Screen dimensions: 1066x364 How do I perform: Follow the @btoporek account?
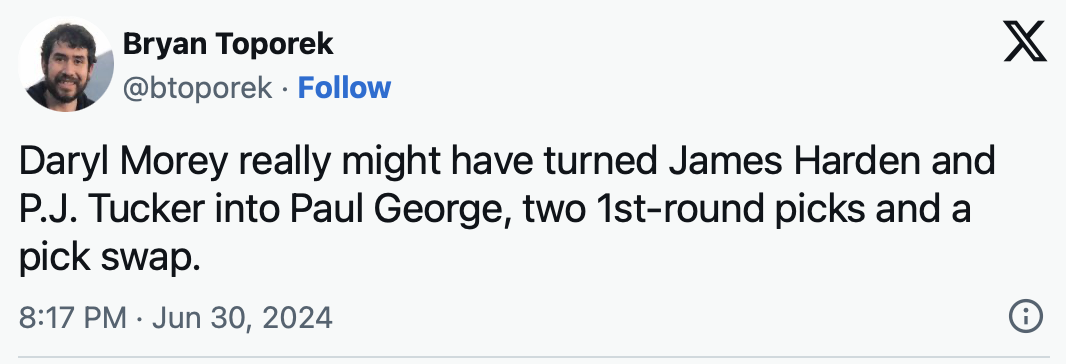click(344, 88)
